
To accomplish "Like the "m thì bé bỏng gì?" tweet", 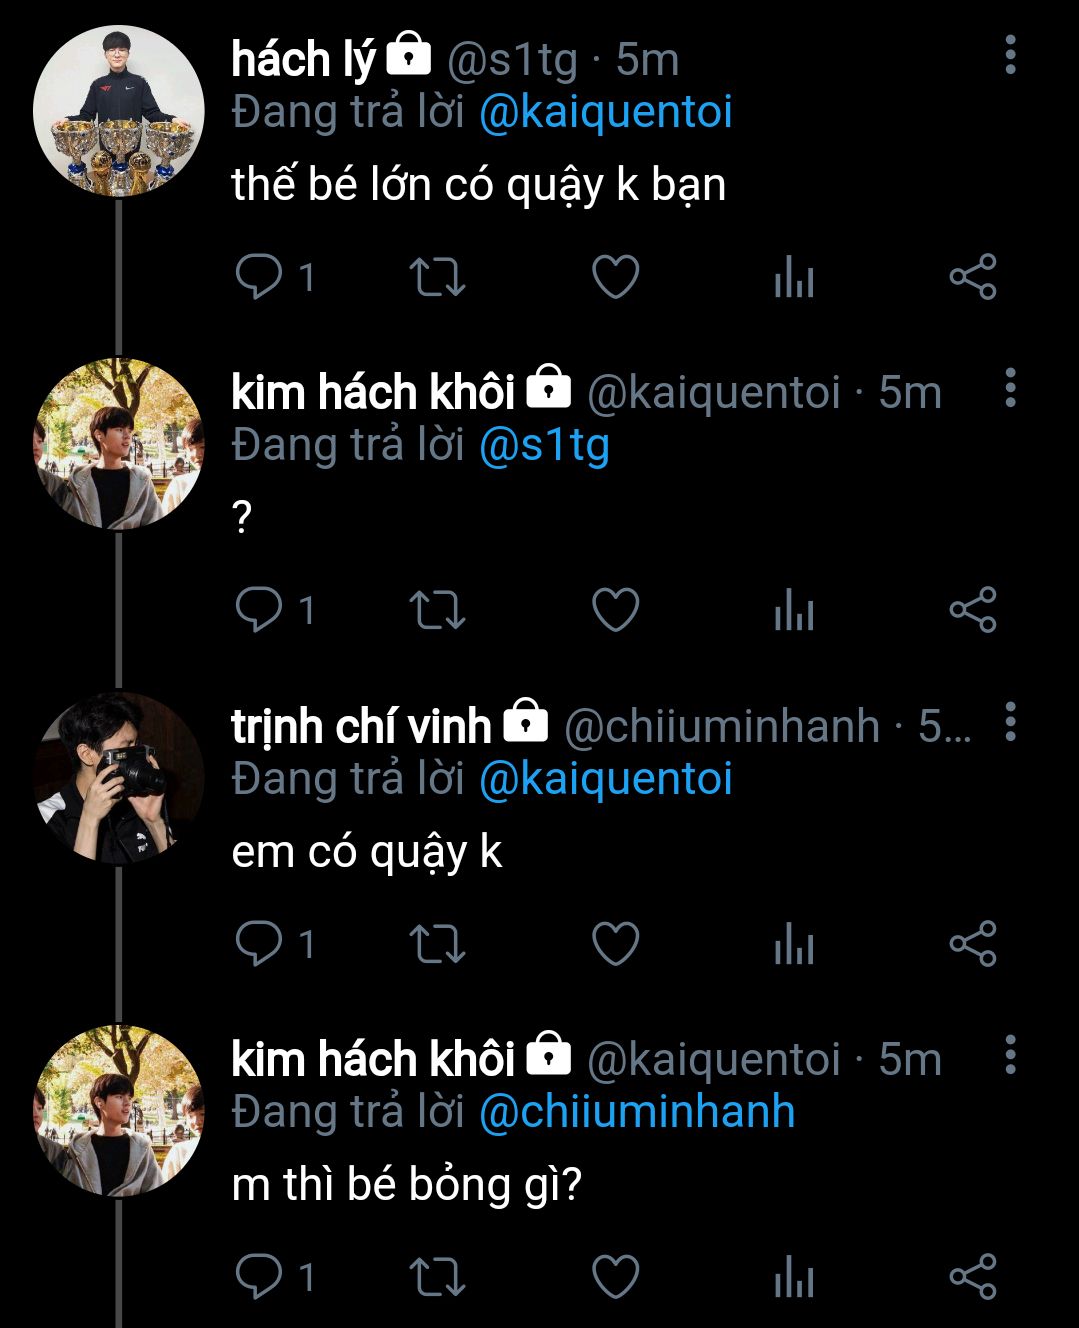I will [x=615, y=1277].
